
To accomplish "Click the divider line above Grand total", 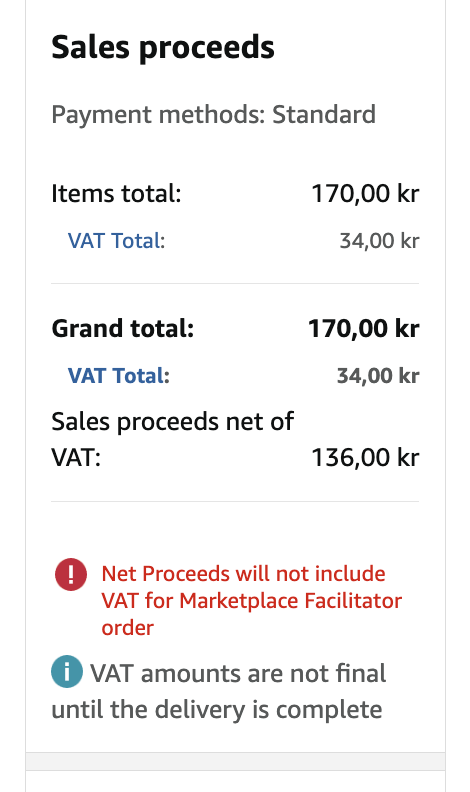I will [x=235, y=283].
